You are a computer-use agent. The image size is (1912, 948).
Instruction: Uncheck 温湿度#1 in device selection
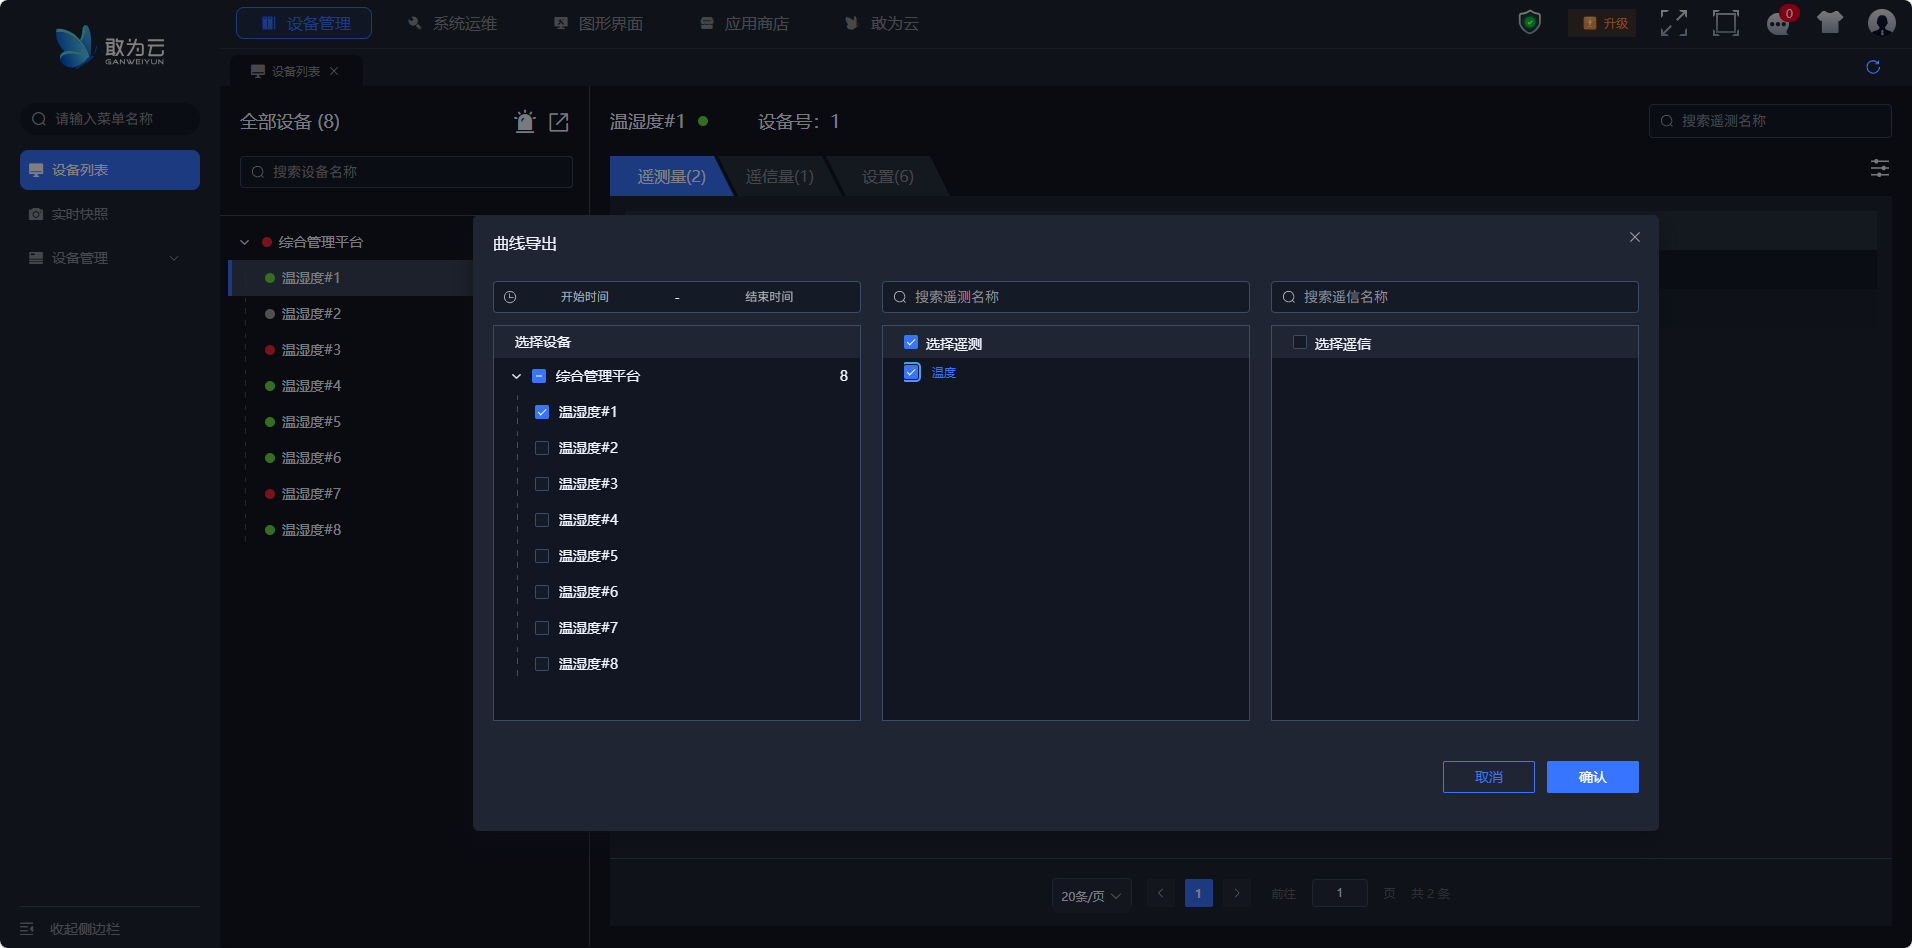[542, 412]
